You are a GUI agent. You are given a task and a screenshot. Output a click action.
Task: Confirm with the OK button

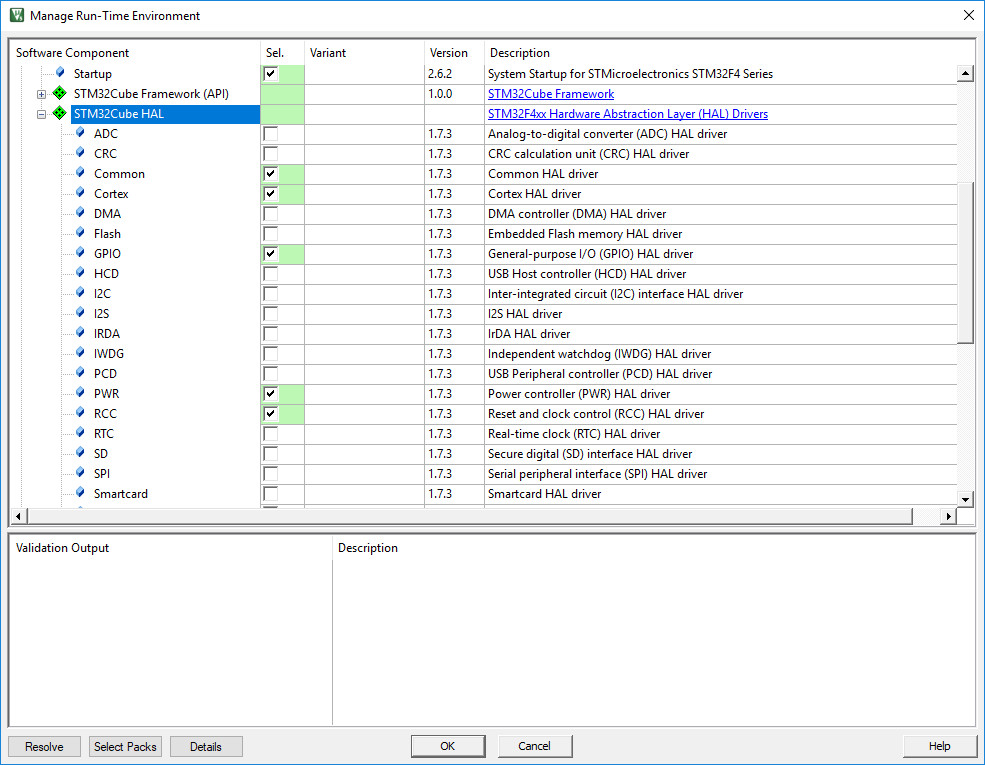[x=448, y=746]
